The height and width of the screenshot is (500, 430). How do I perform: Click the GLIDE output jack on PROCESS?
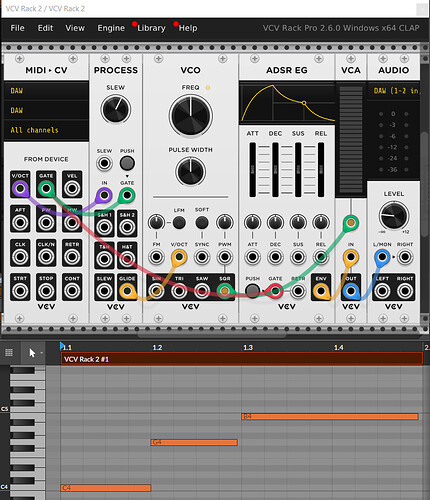(x=127, y=291)
